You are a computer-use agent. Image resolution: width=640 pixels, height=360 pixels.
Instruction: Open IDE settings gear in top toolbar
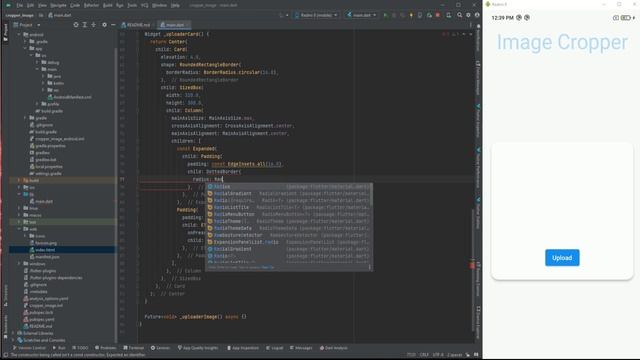[468, 15]
